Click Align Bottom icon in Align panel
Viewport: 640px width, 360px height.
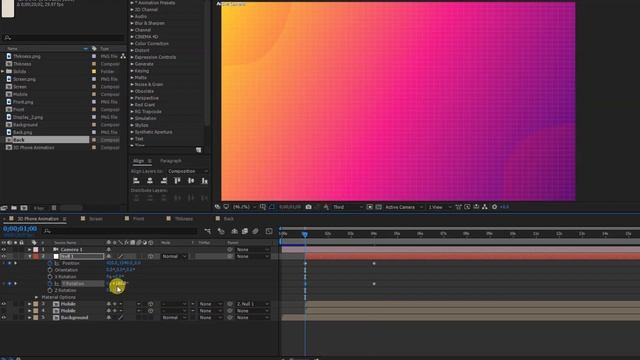pos(204,180)
